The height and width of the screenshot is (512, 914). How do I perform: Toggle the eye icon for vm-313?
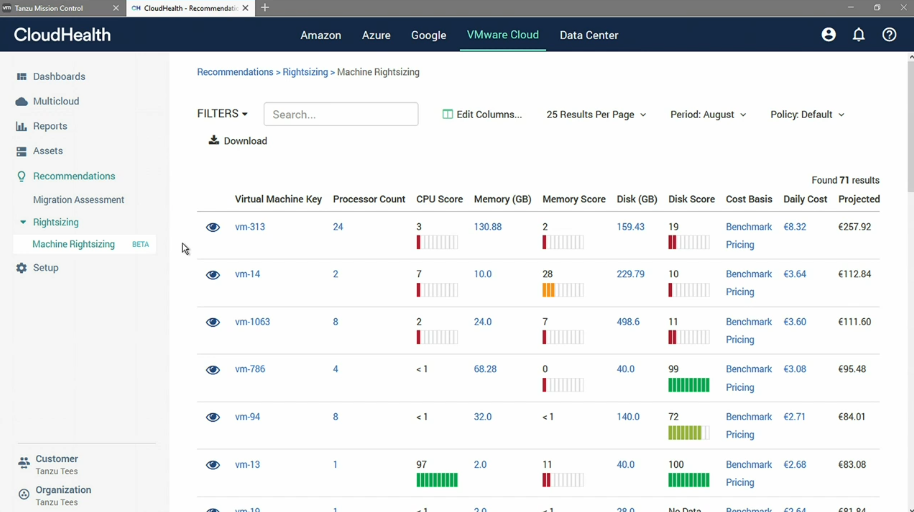click(x=213, y=227)
